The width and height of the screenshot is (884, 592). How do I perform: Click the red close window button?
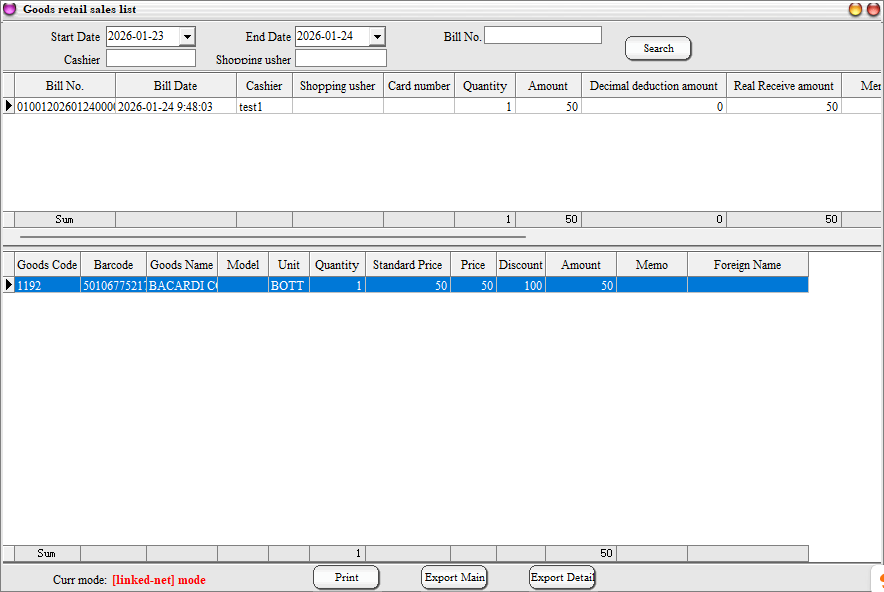pos(873,9)
